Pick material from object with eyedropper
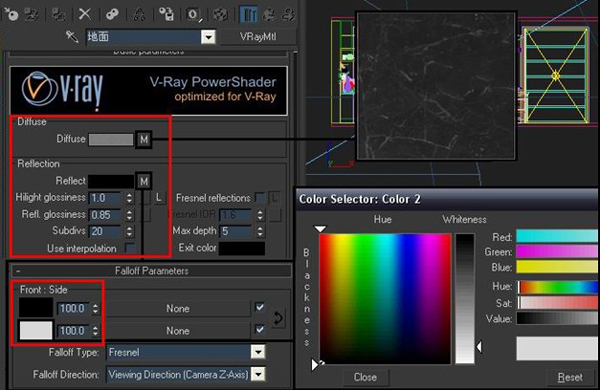 tap(72, 37)
